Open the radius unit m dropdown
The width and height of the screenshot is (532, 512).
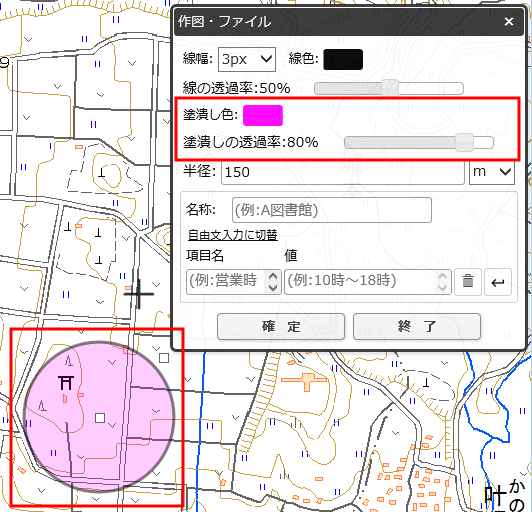[492, 172]
